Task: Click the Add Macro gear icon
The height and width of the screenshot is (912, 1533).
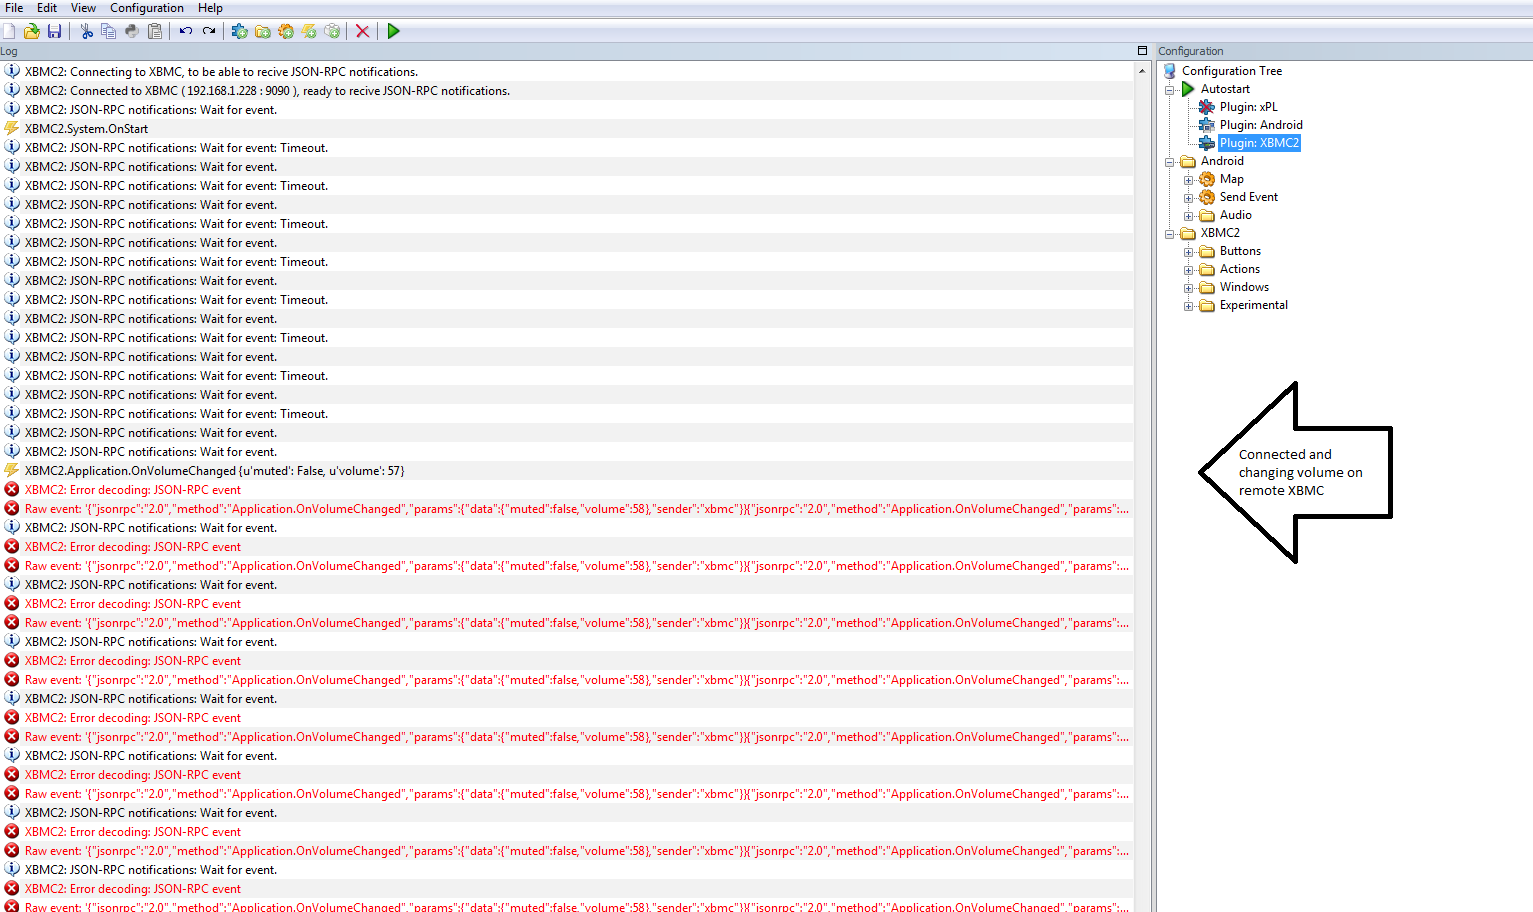Action: pos(286,31)
